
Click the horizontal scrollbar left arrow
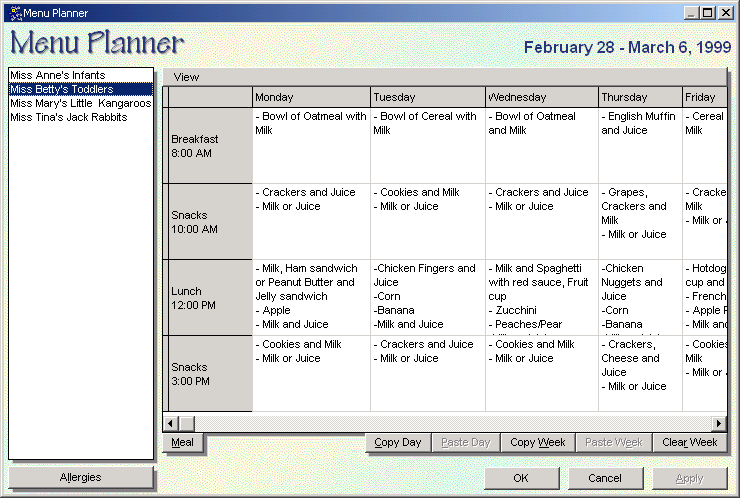[171, 424]
